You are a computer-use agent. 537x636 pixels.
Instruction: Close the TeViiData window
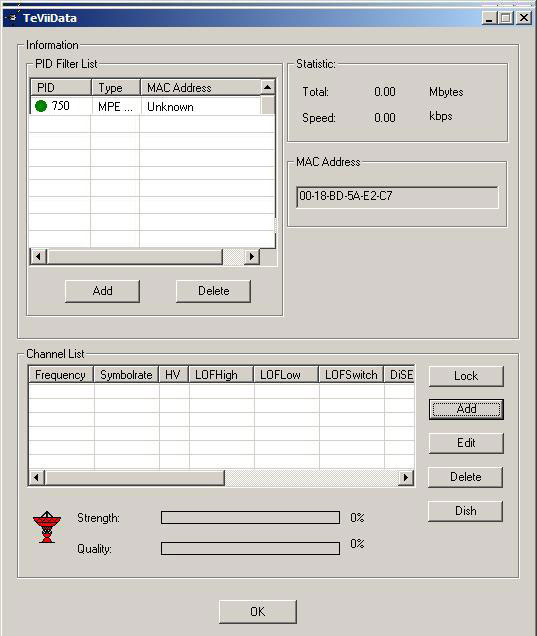click(524, 18)
